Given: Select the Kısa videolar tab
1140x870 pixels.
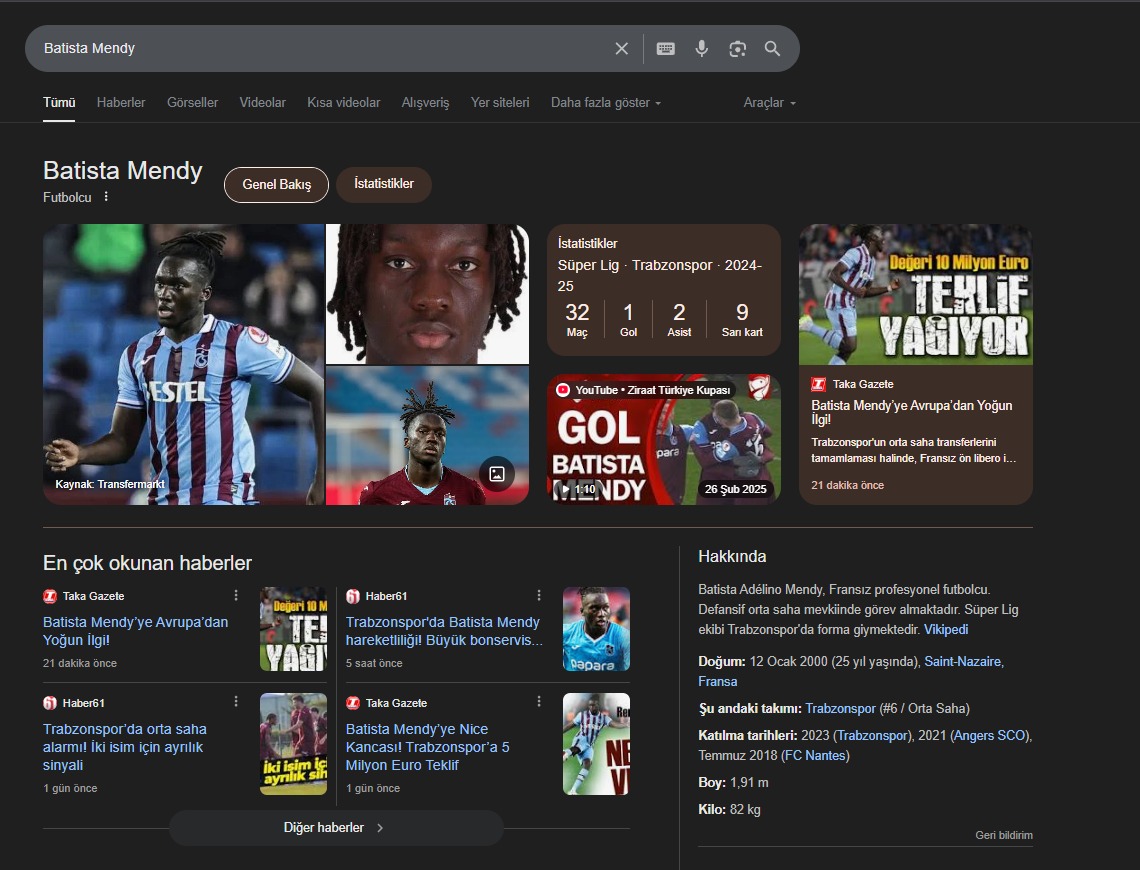Looking at the screenshot, I should [343, 102].
